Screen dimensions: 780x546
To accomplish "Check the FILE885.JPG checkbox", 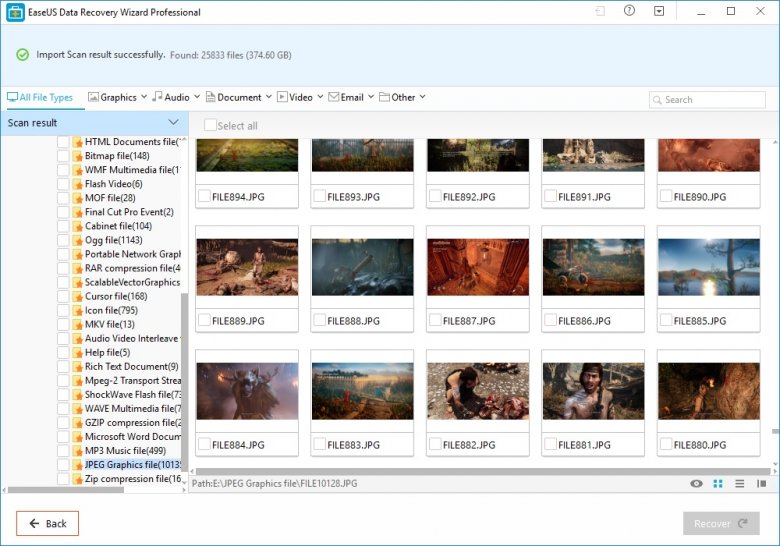I will click(666, 320).
